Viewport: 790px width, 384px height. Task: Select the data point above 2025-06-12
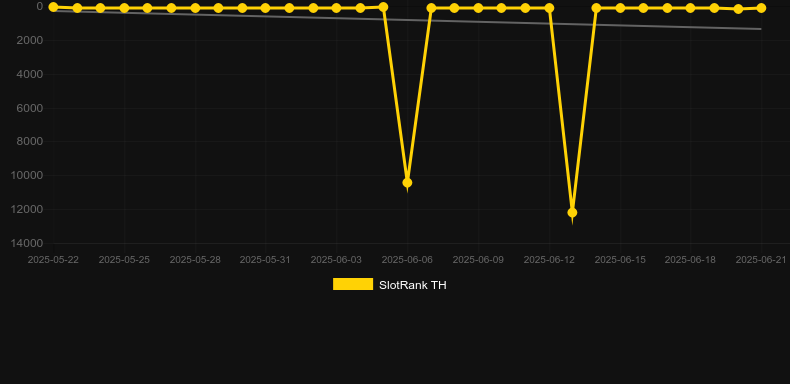click(x=549, y=8)
